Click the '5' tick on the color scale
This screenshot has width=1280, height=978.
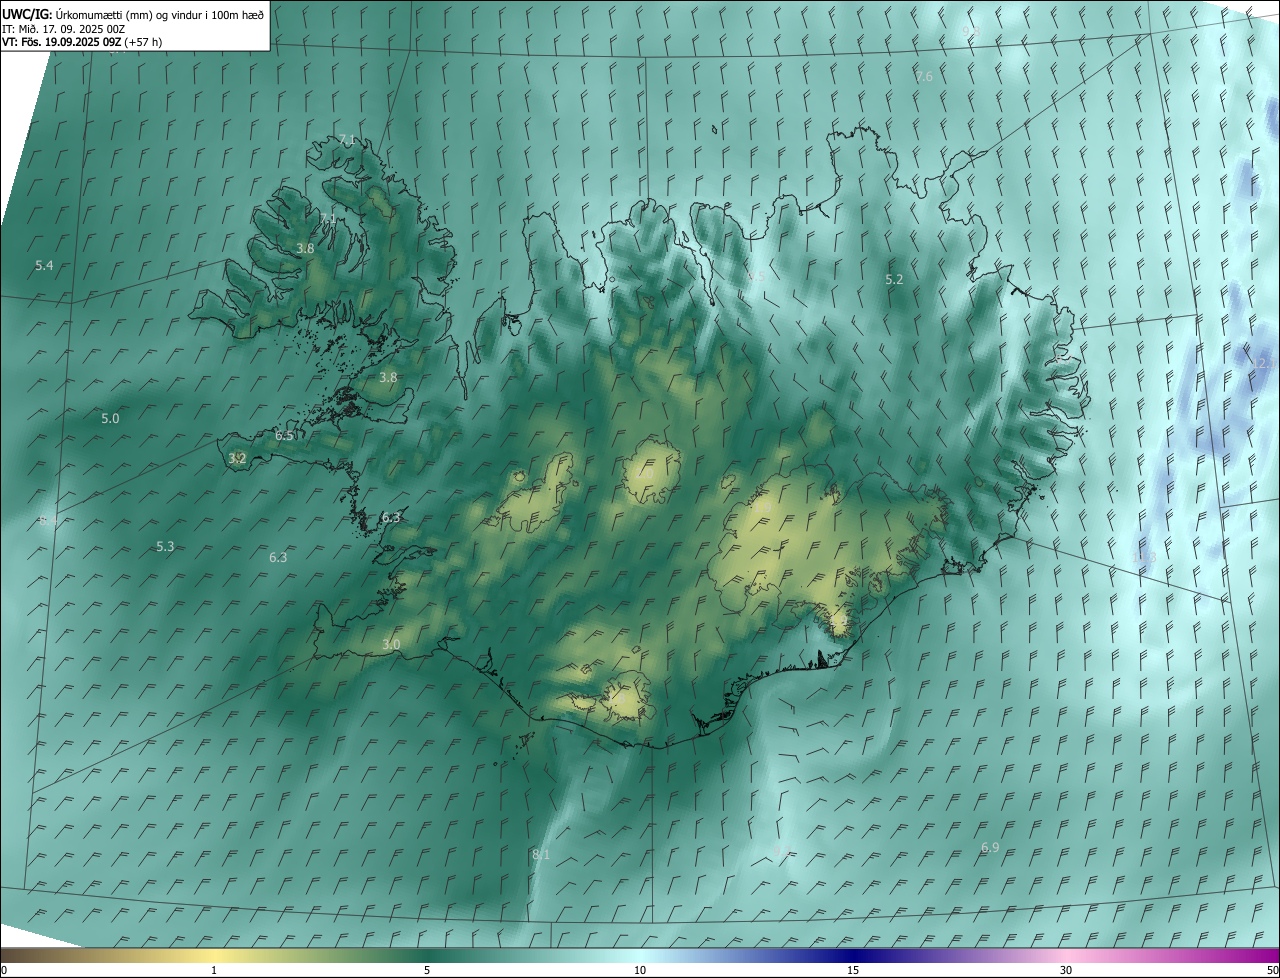(427, 970)
